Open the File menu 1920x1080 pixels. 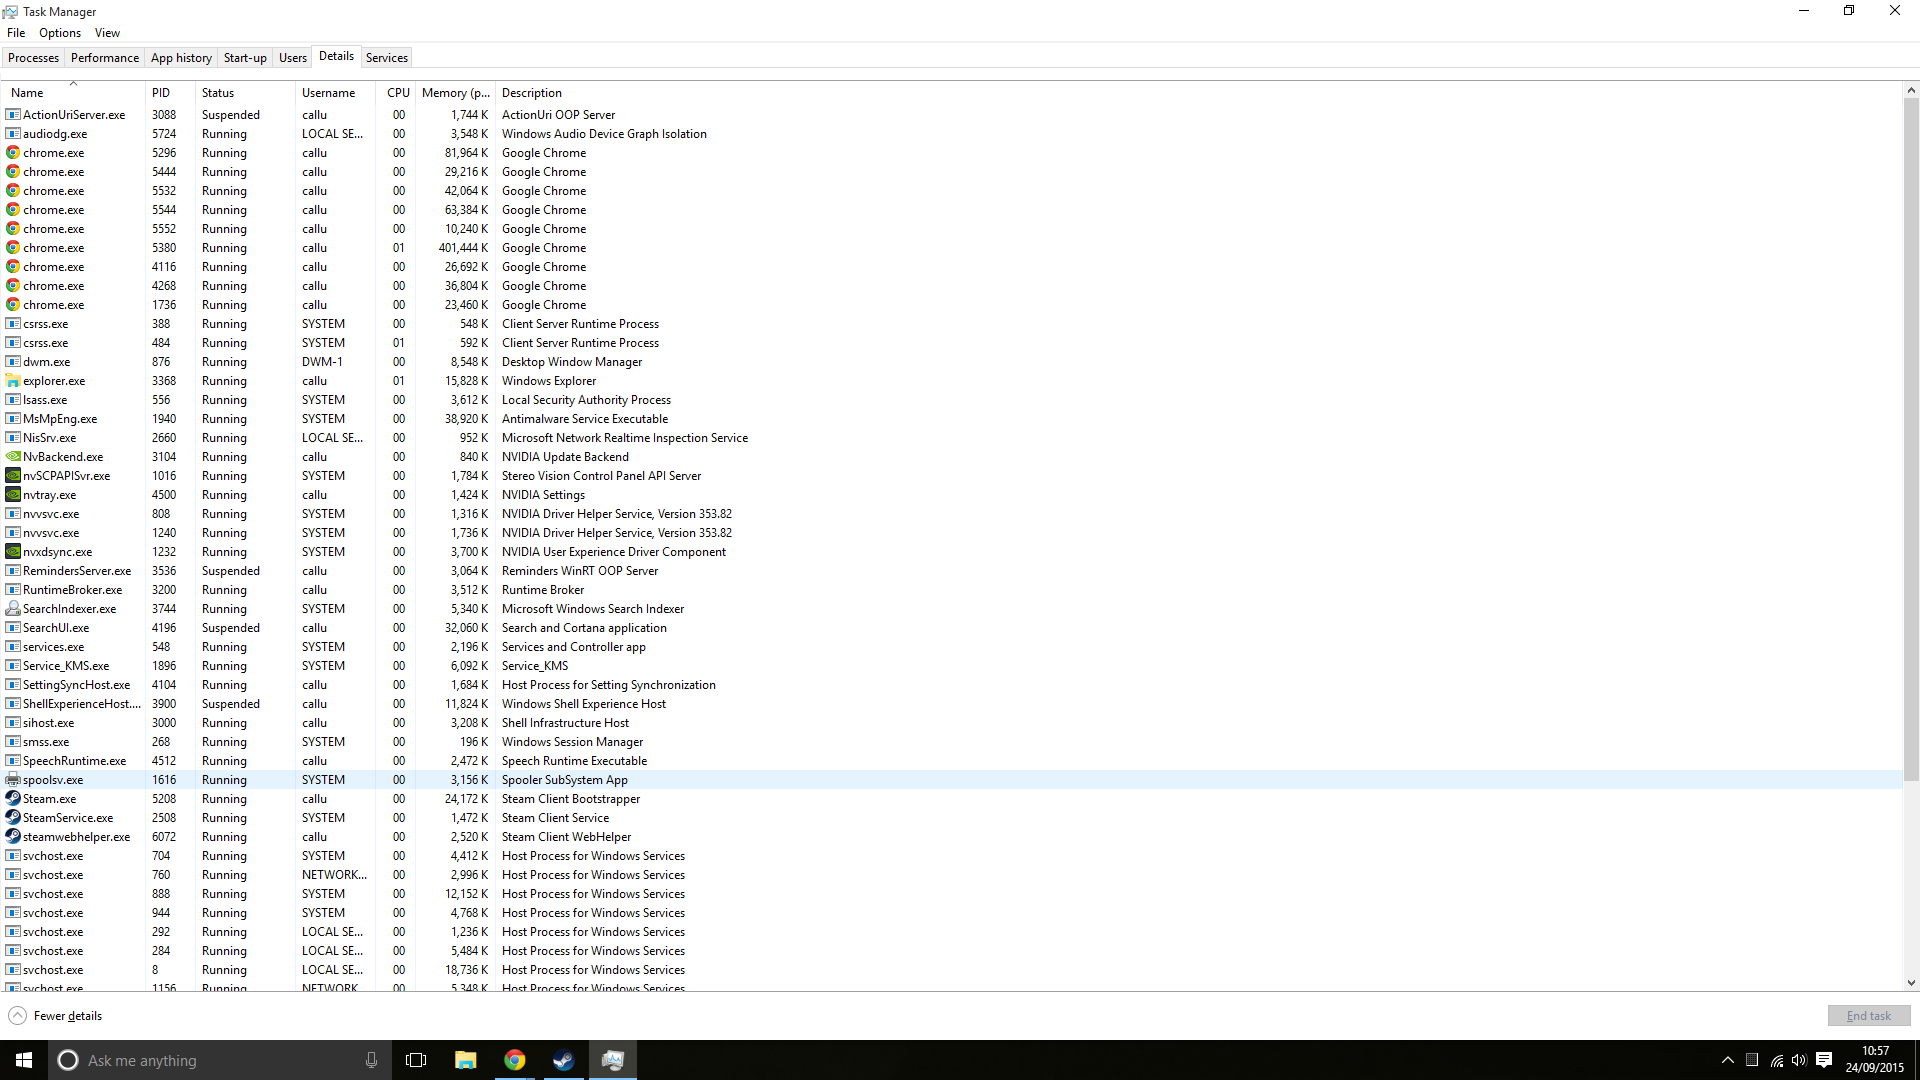click(x=16, y=33)
